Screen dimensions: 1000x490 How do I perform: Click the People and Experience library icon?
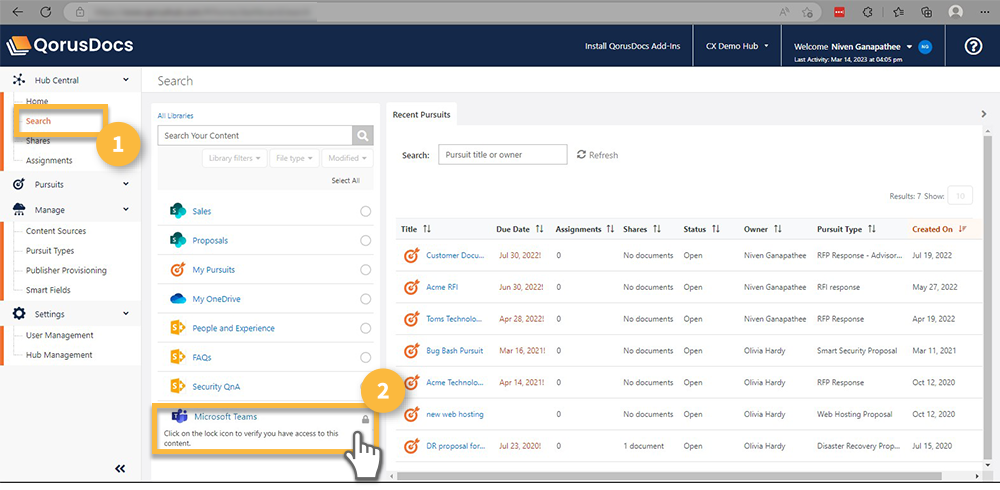click(x=177, y=328)
